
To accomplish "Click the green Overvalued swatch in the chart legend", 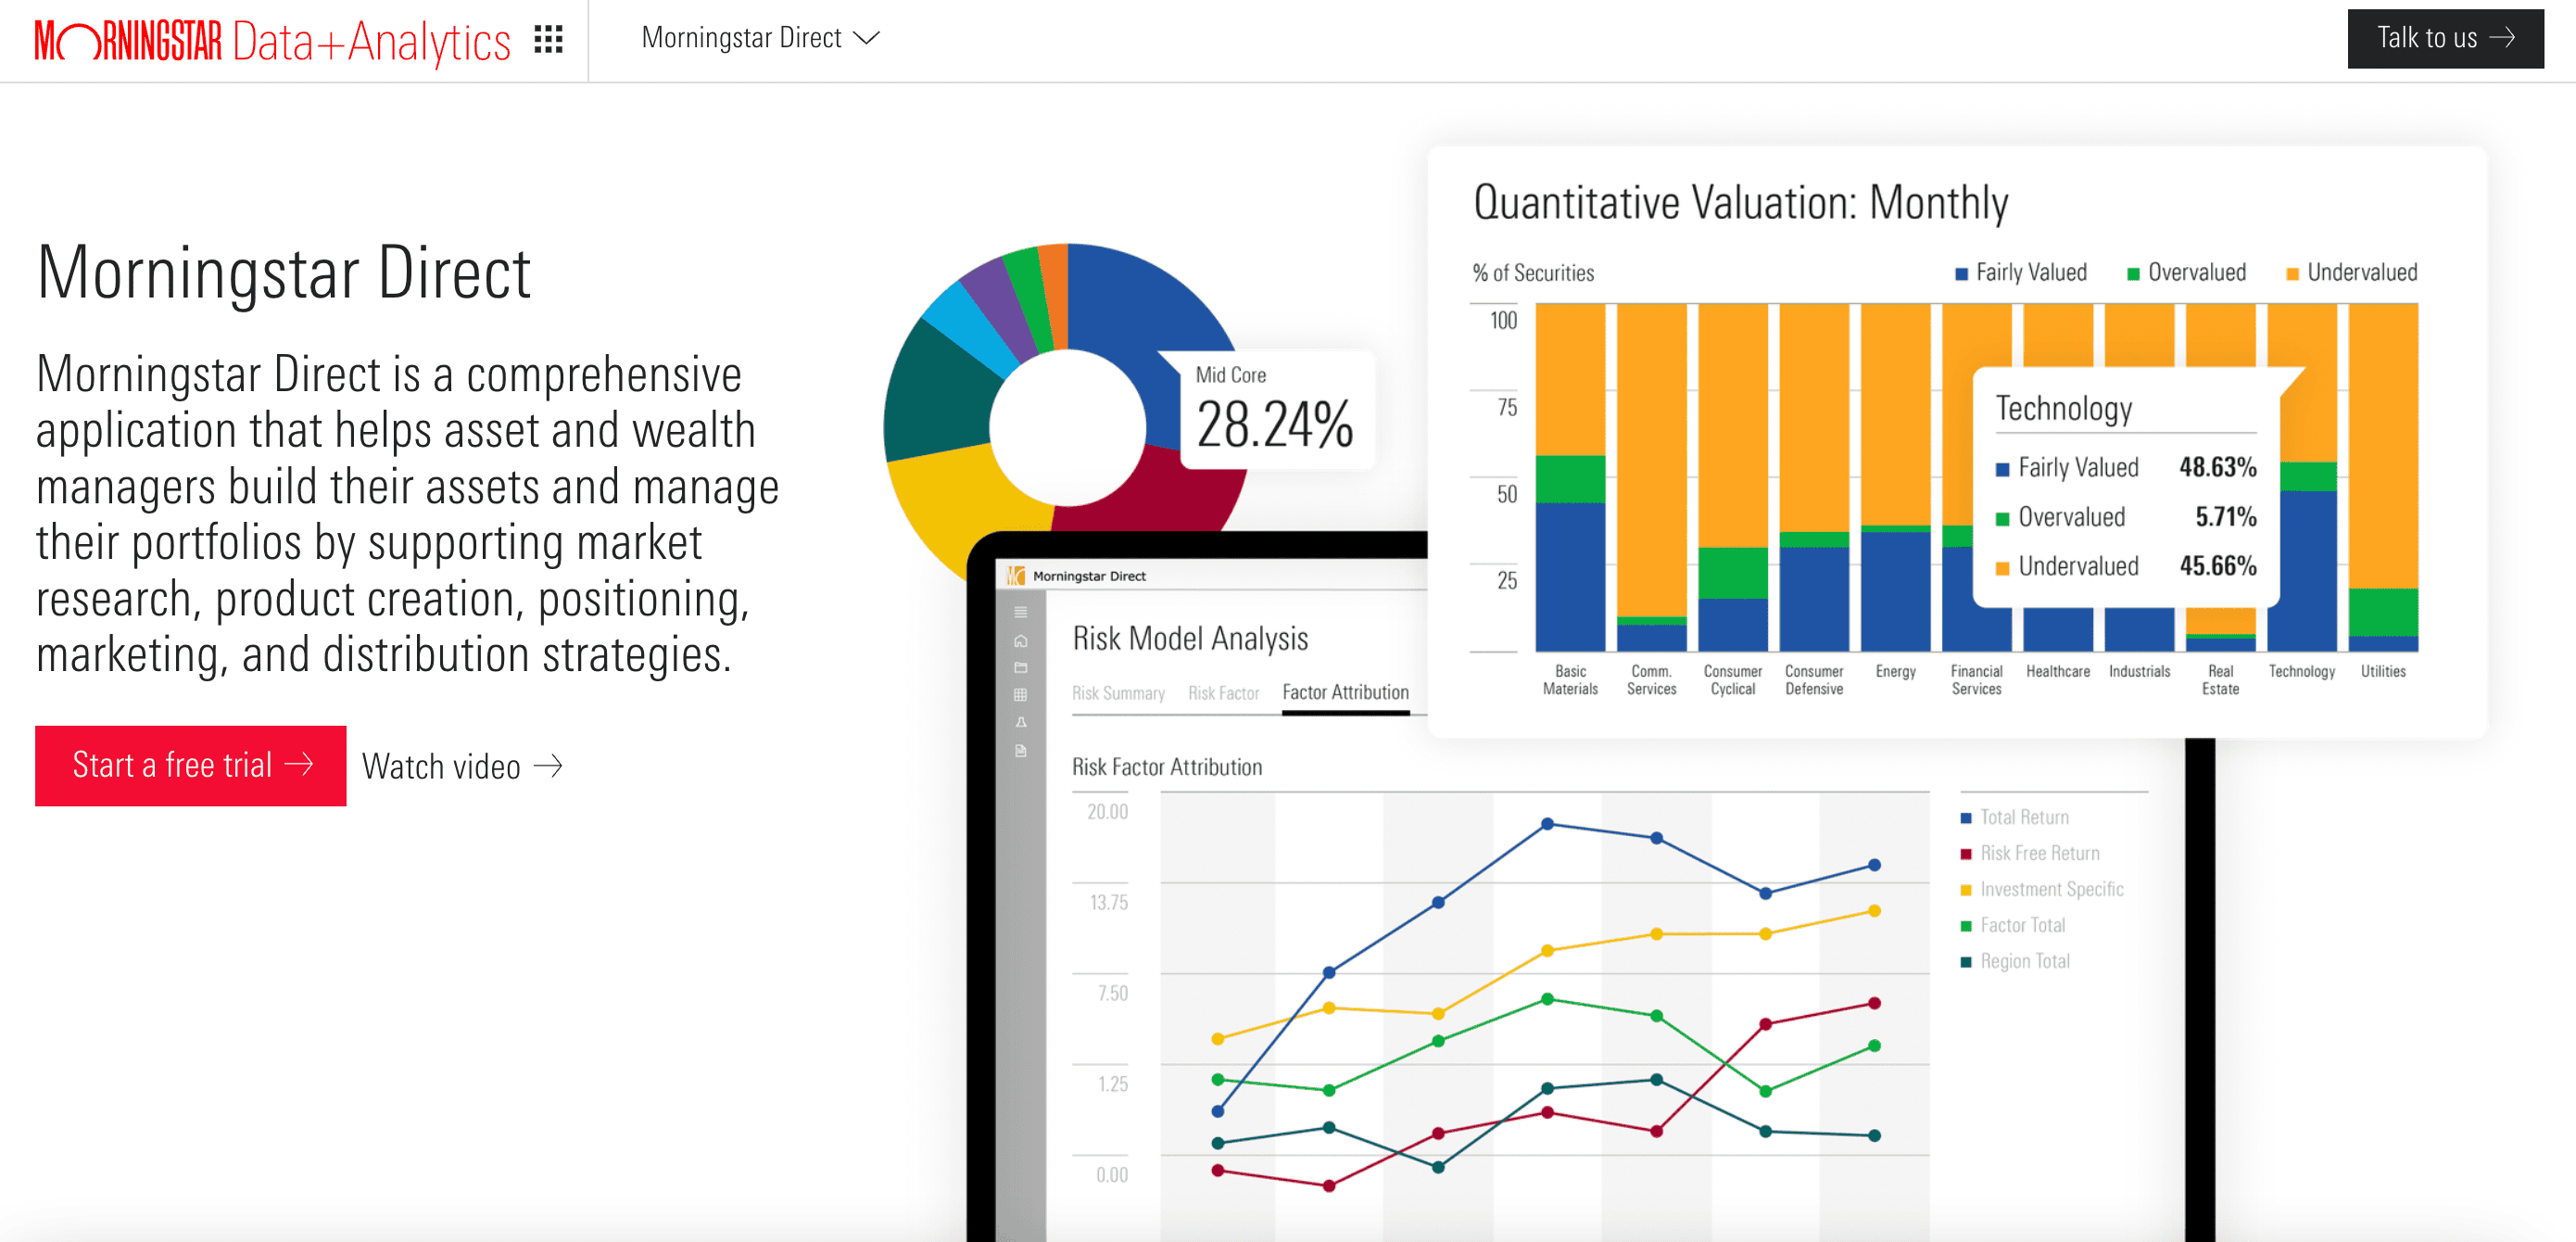I will tap(2133, 274).
